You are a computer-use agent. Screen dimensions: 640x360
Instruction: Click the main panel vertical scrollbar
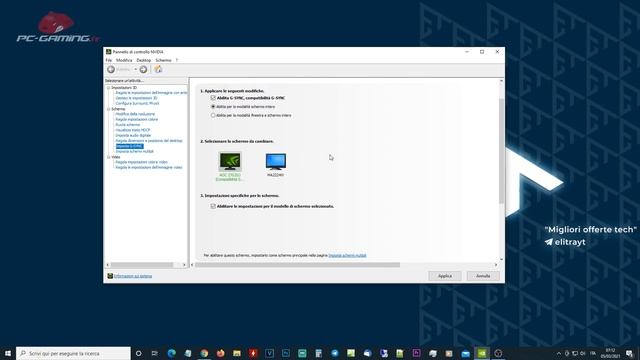(x=502, y=151)
